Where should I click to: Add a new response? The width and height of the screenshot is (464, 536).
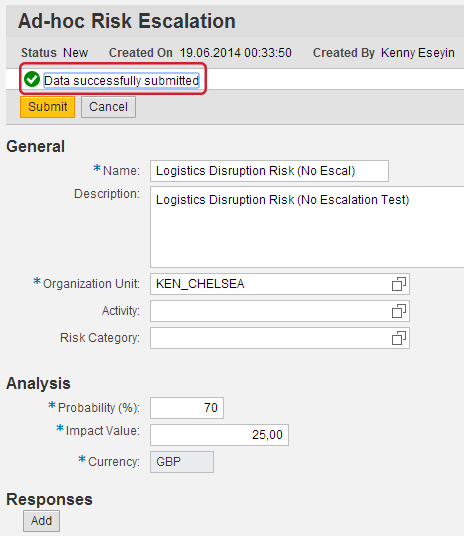pyautogui.click(x=41, y=521)
